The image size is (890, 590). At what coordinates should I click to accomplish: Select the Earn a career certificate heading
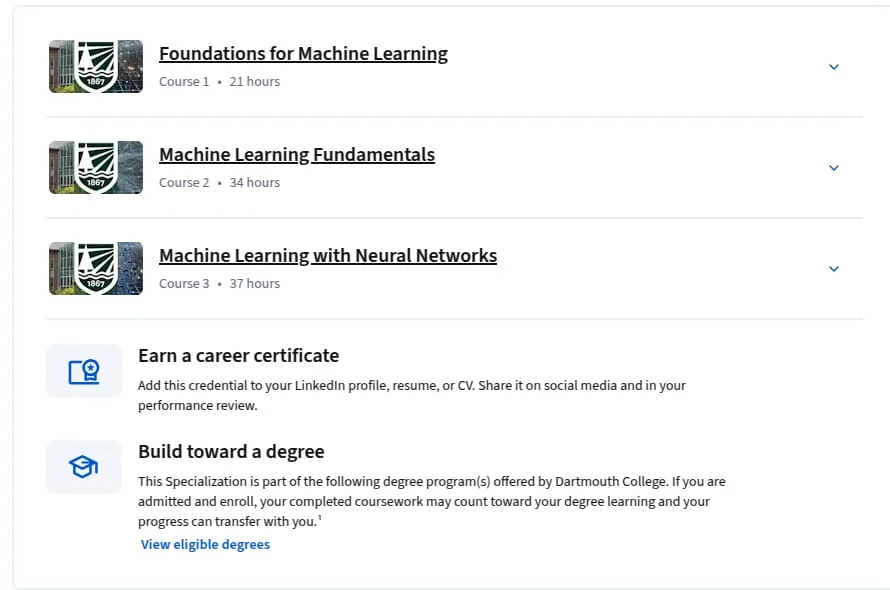click(x=238, y=355)
